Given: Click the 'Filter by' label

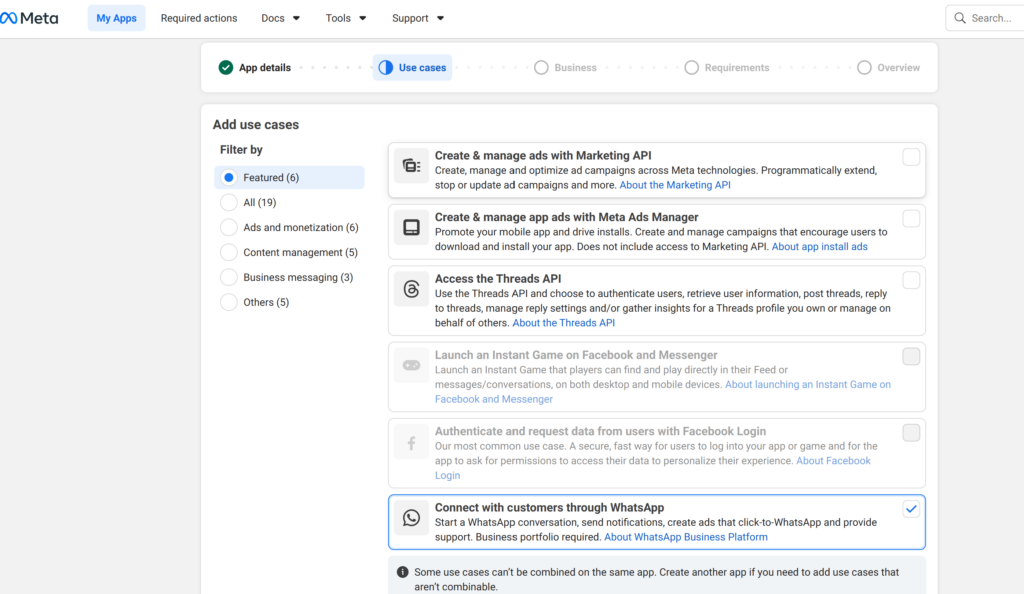Looking at the screenshot, I should tap(241, 150).
